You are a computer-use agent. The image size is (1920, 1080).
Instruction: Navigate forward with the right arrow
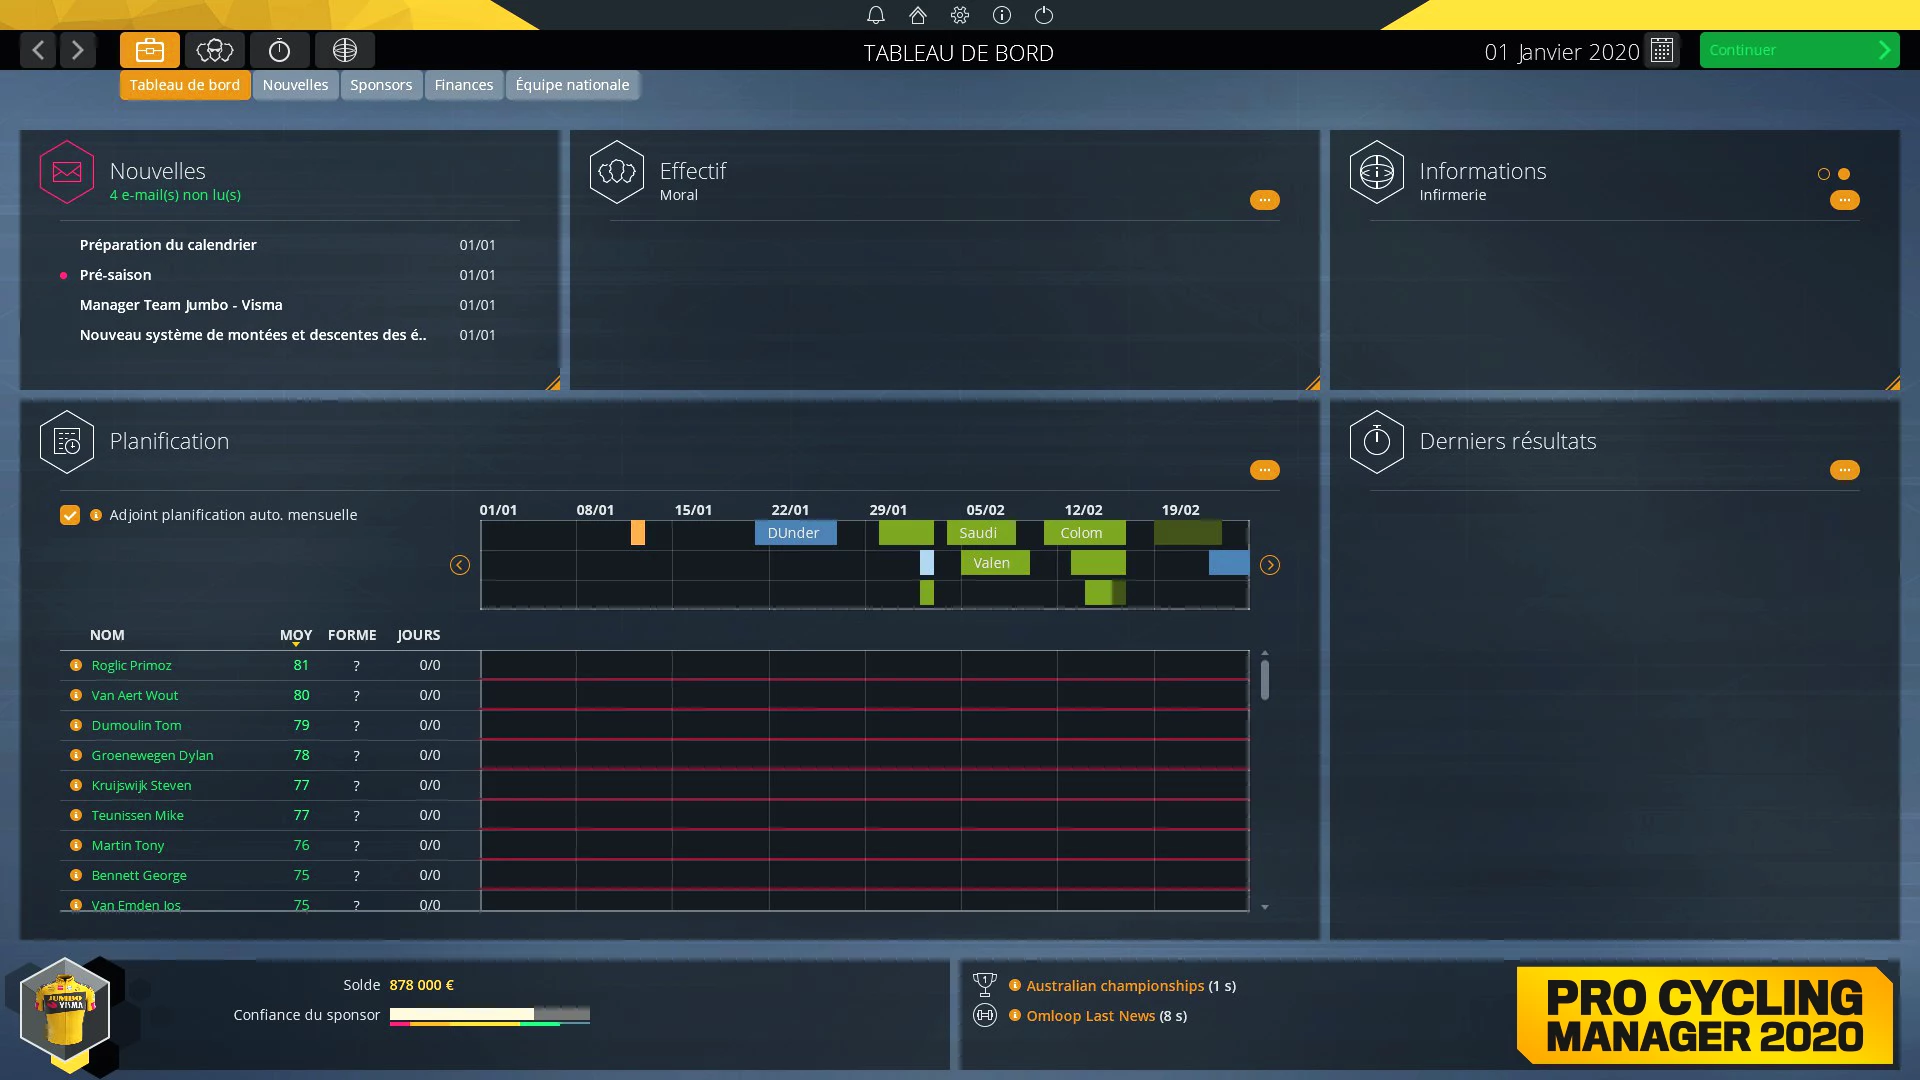77,50
